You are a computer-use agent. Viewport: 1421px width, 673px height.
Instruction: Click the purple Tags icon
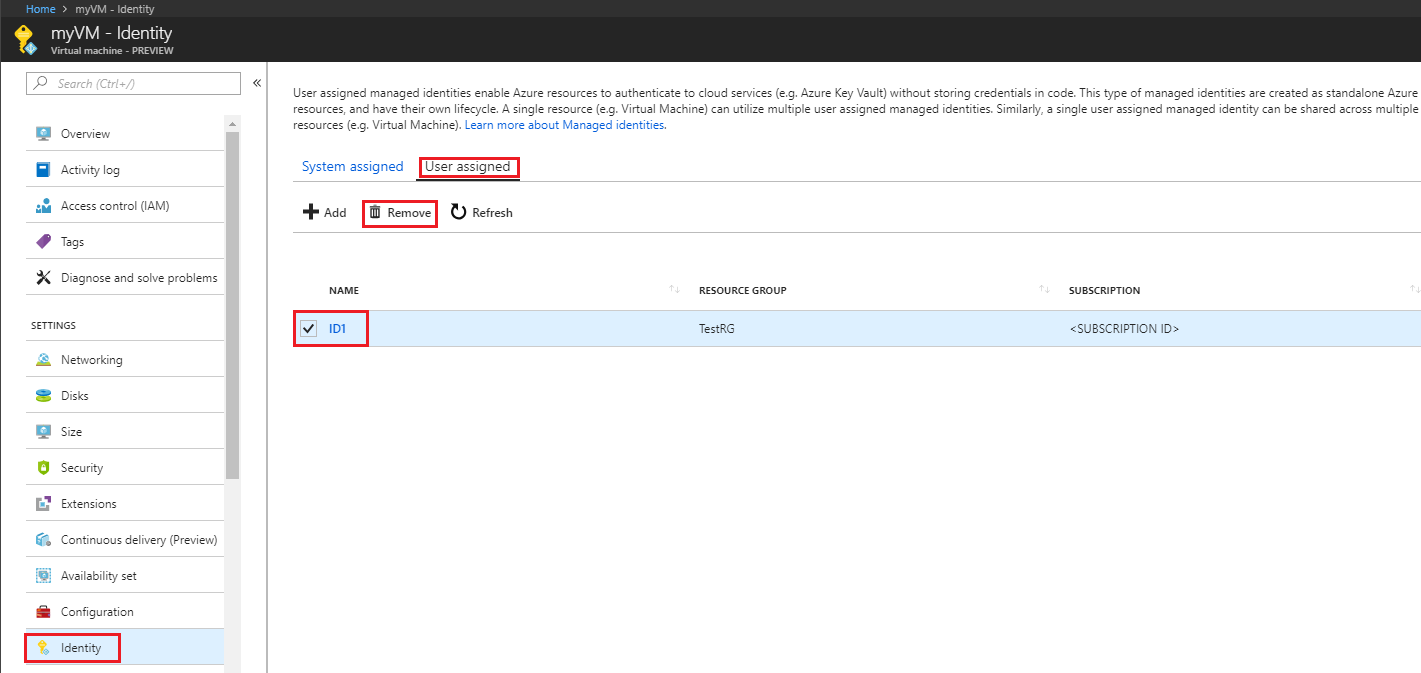(43, 242)
